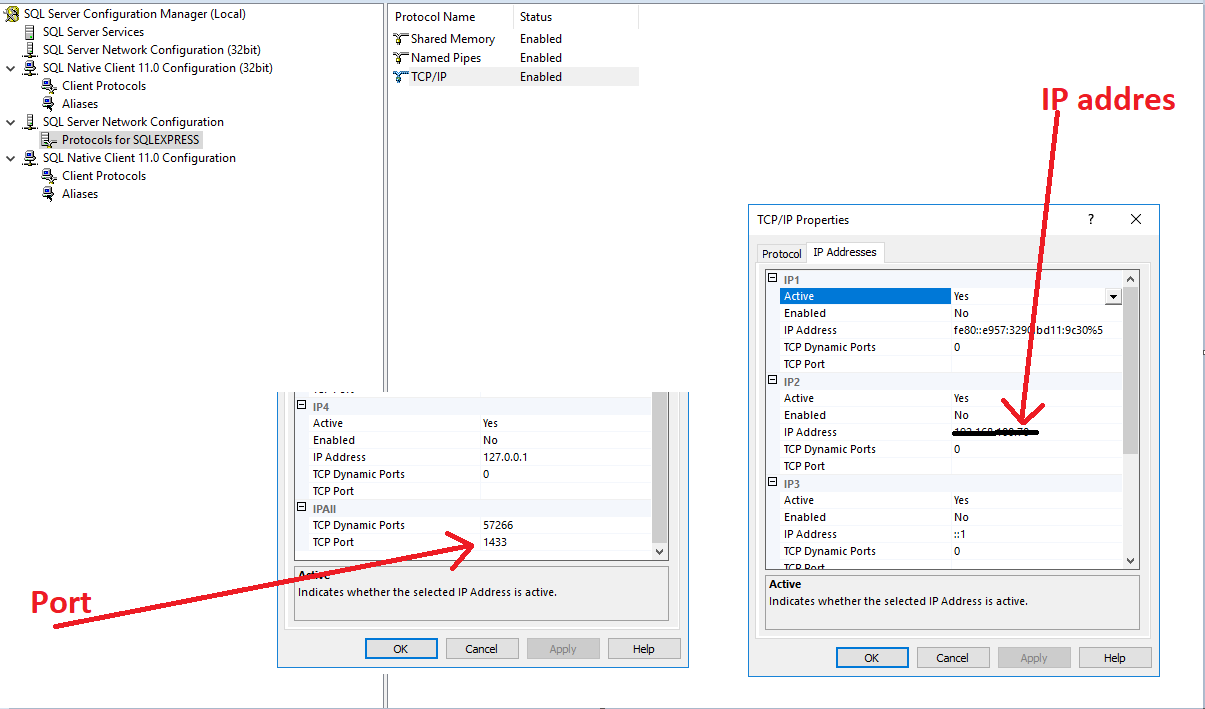Collapse the IP4 property group
This screenshot has height=709, width=1205.
click(x=301, y=407)
